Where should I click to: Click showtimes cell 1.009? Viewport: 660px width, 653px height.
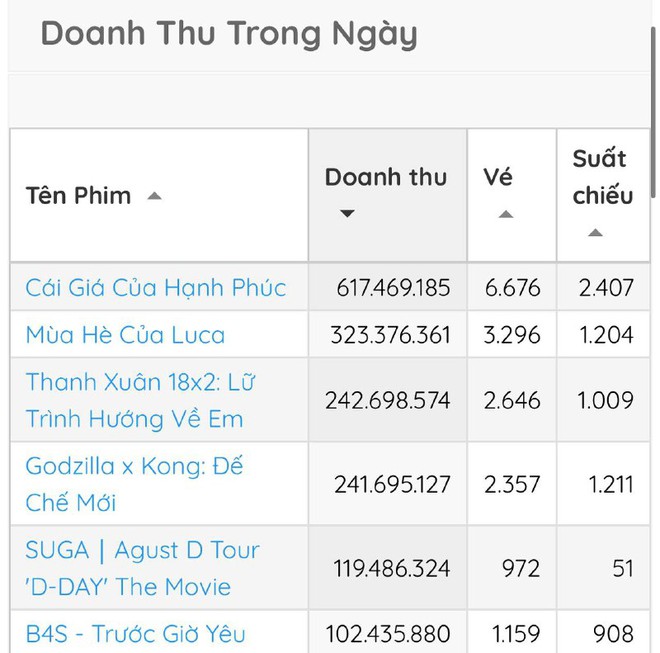tap(606, 400)
